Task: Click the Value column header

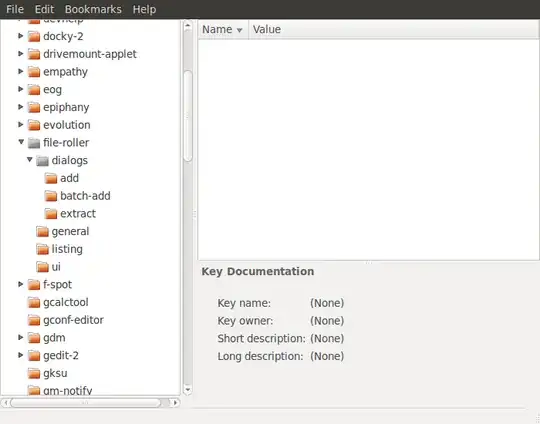Action: click(394, 30)
